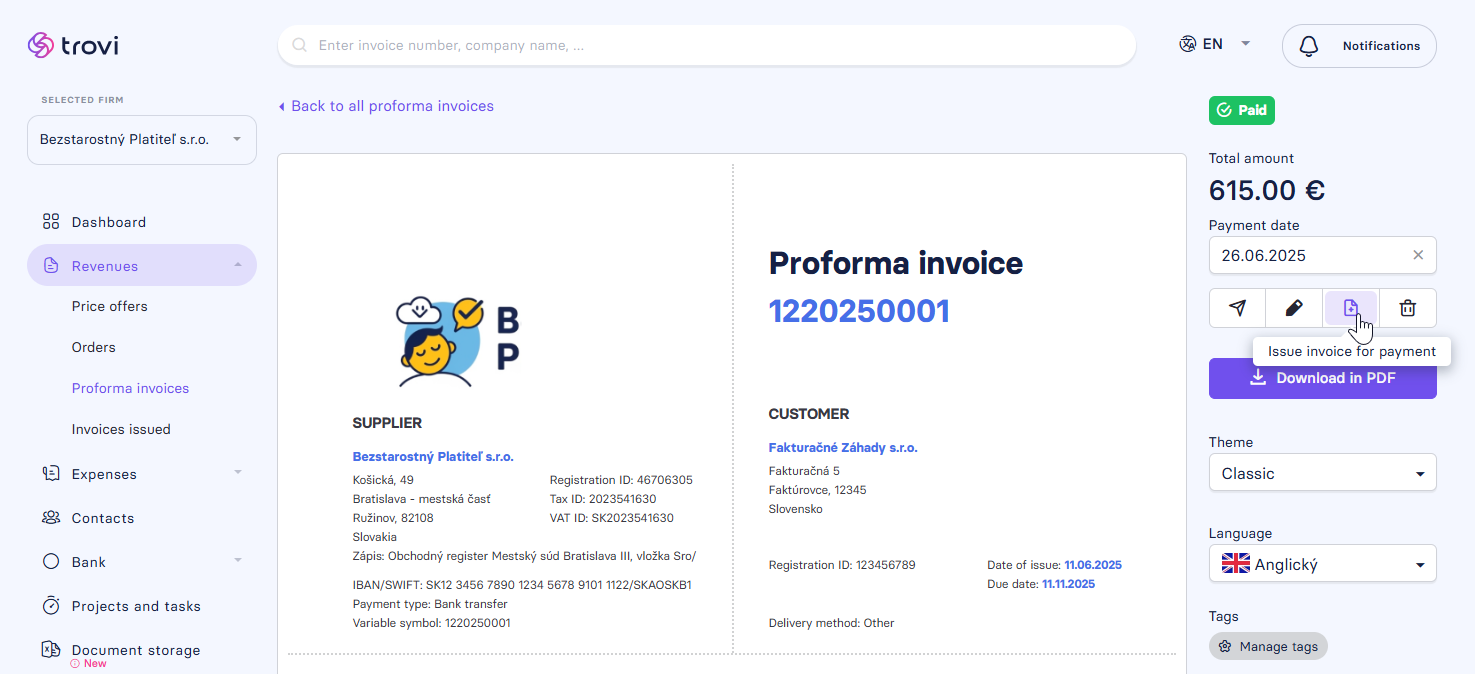1475x674 pixels.
Task: Delete the proforma with trash icon
Action: point(1408,308)
